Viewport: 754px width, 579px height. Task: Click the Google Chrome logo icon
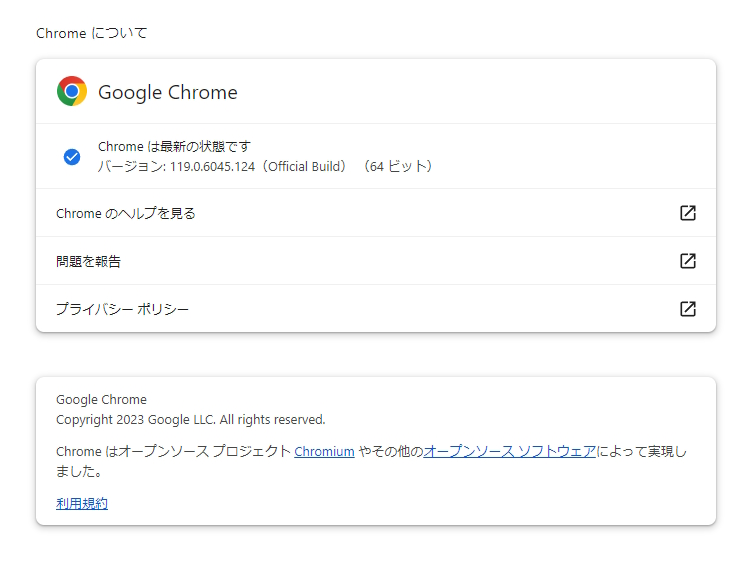point(72,91)
